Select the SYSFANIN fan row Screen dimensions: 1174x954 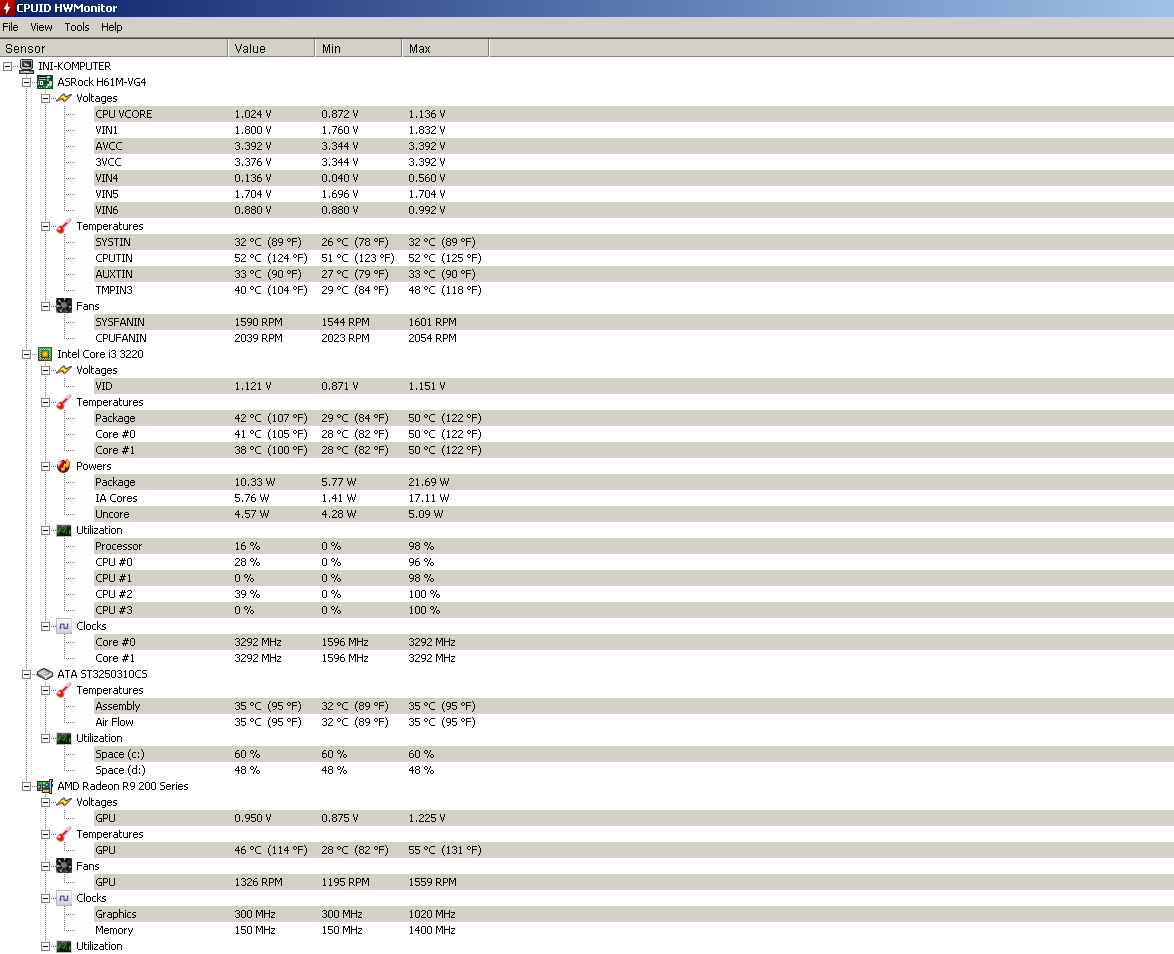tap(634, 322)
